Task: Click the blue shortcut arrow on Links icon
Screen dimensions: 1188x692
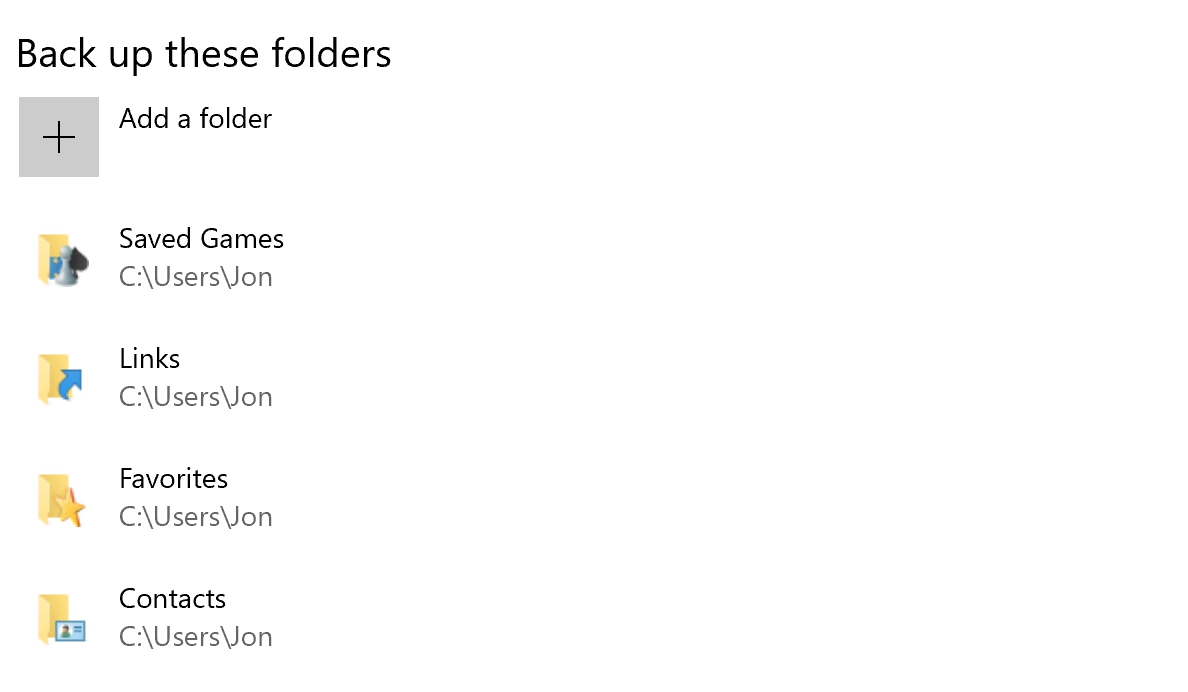Action: click(70, 384)
